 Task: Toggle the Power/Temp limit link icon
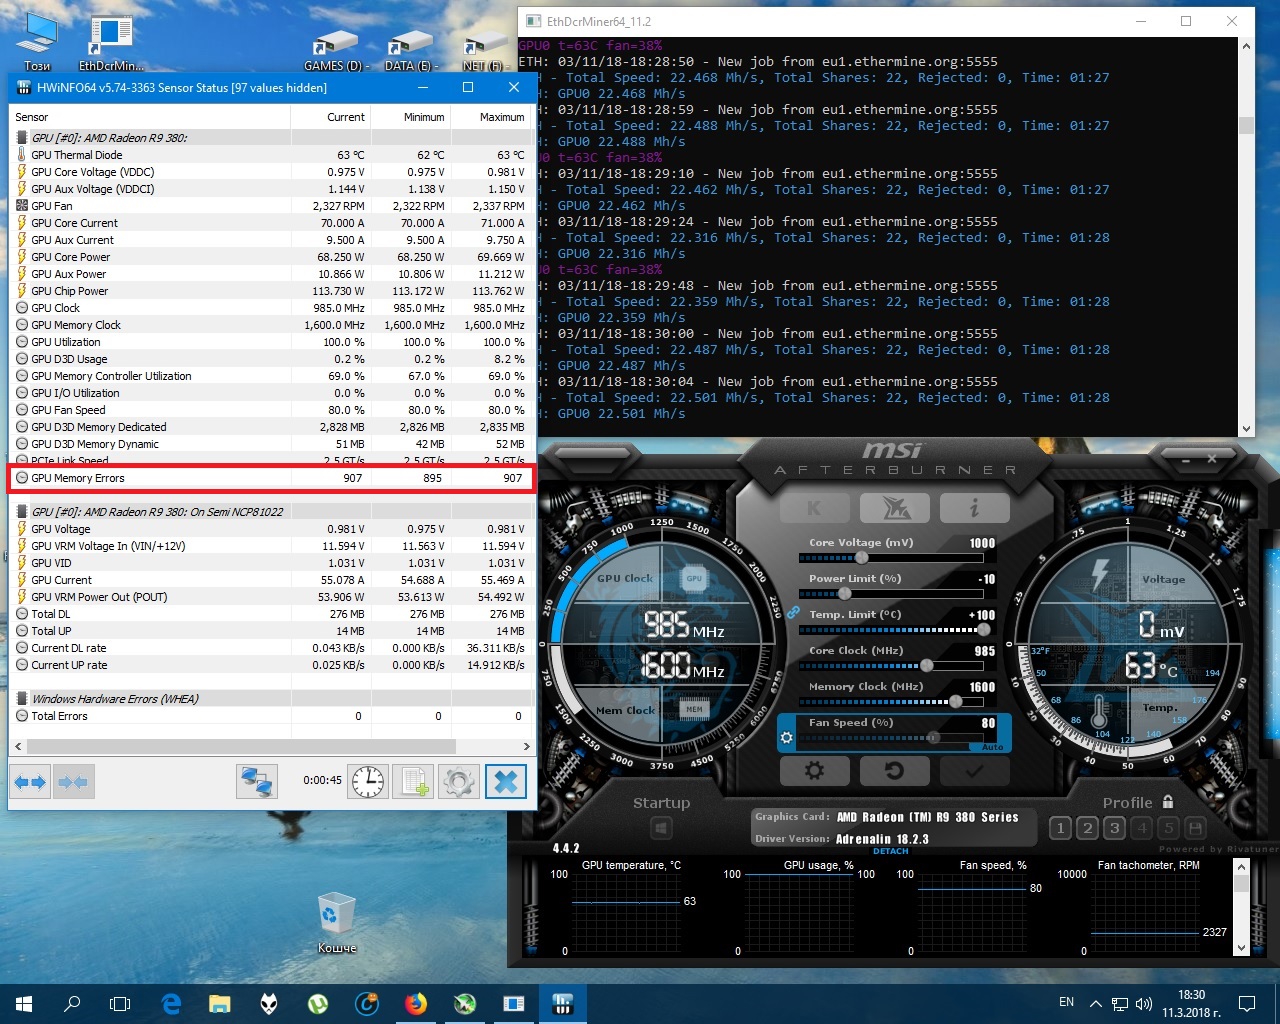(x=792, y=612)
